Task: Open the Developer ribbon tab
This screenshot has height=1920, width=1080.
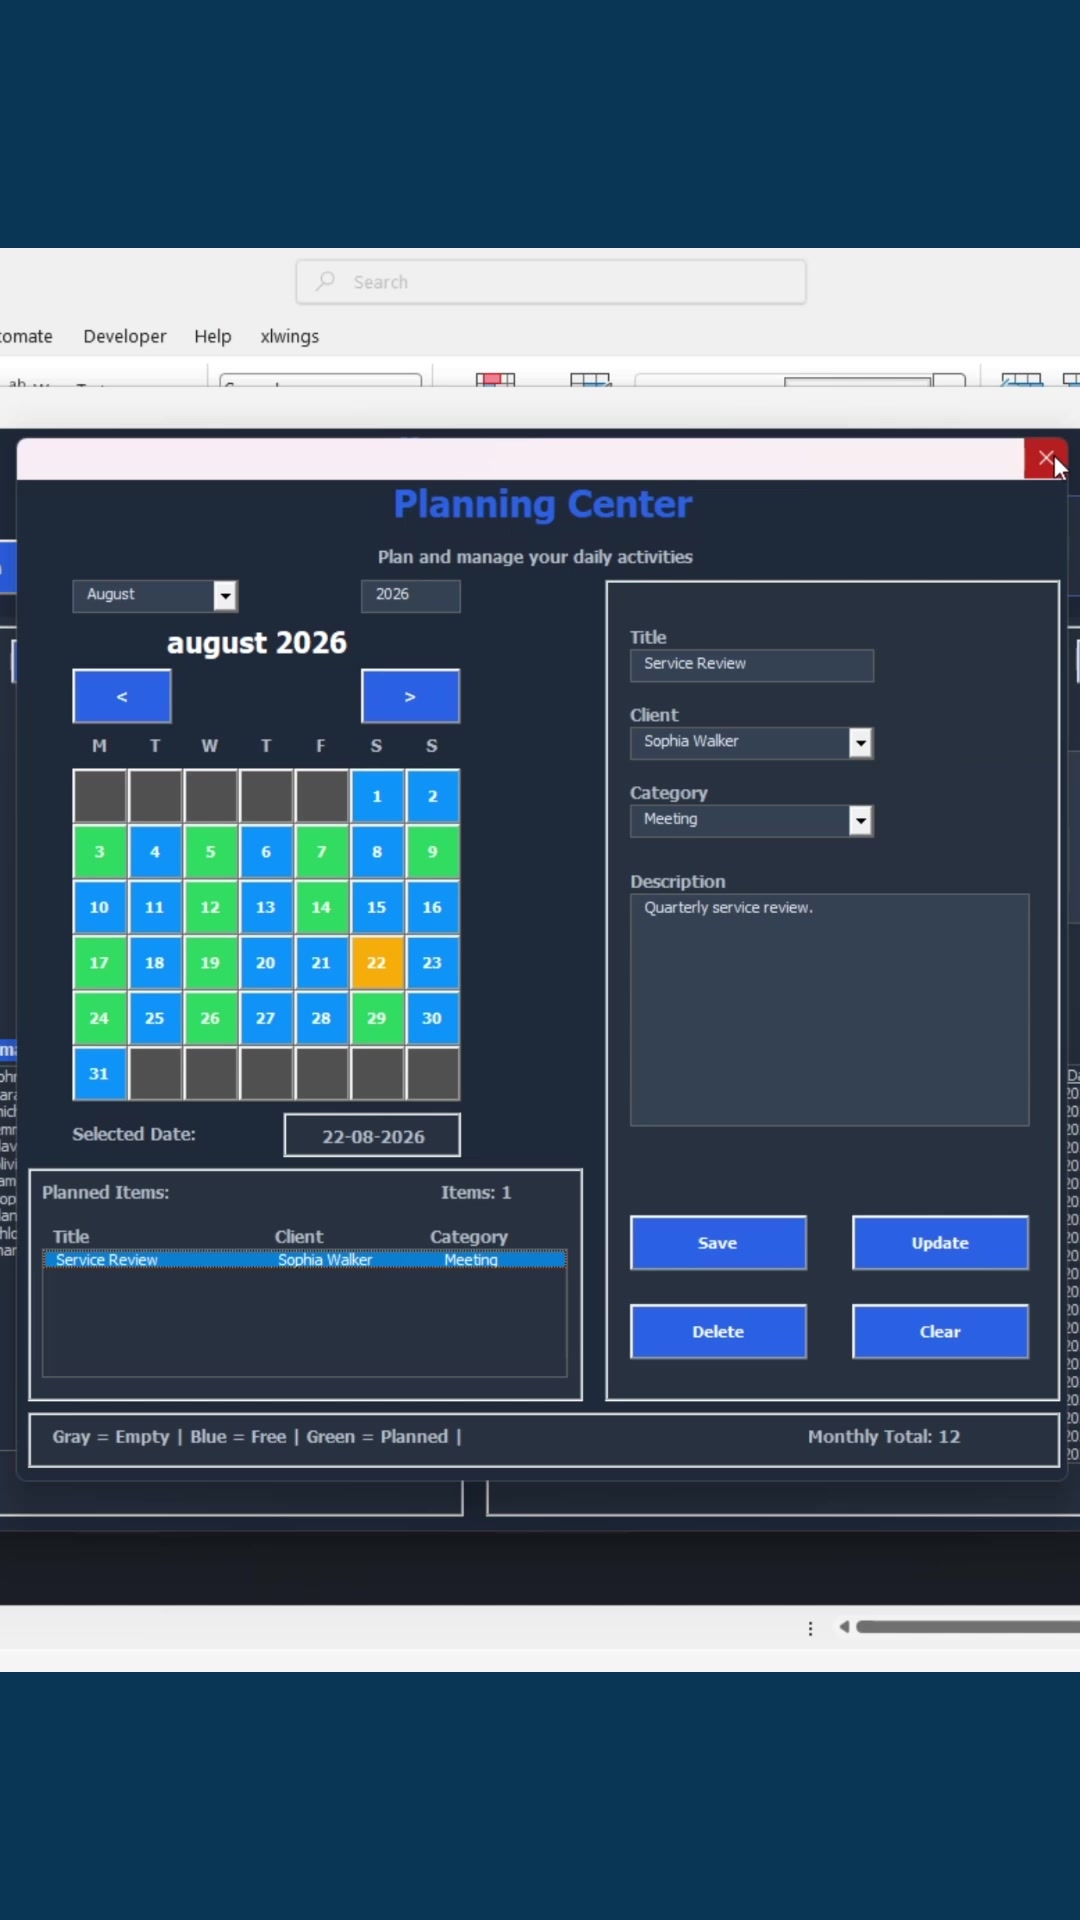Action: 125,336
